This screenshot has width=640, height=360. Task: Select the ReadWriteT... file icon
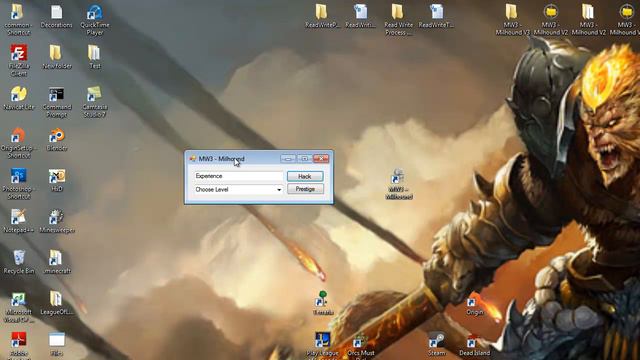(436, 16)
